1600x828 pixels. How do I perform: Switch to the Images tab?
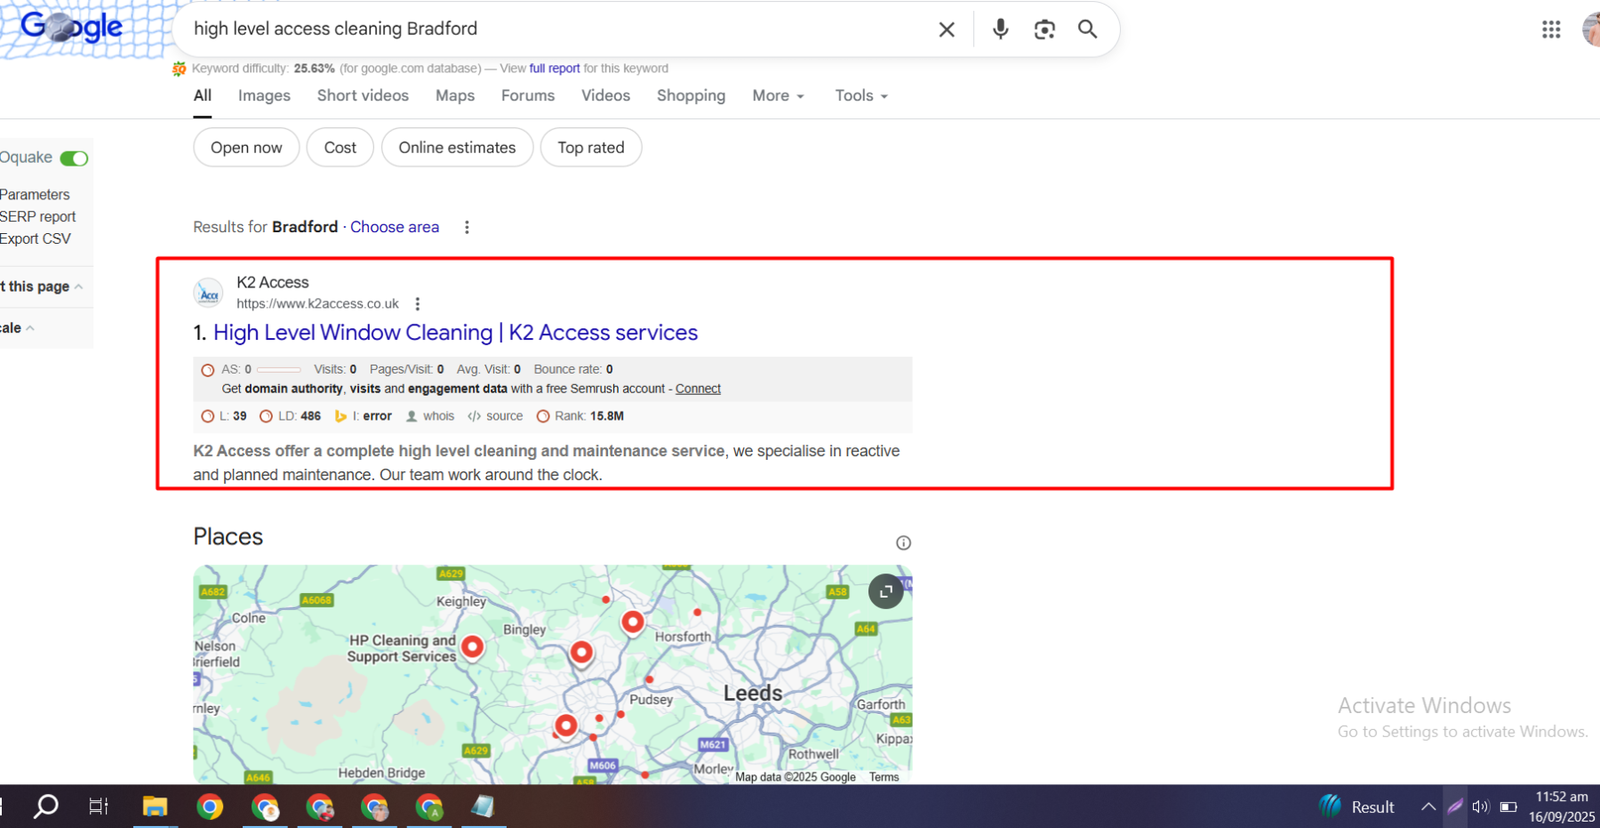264,96
